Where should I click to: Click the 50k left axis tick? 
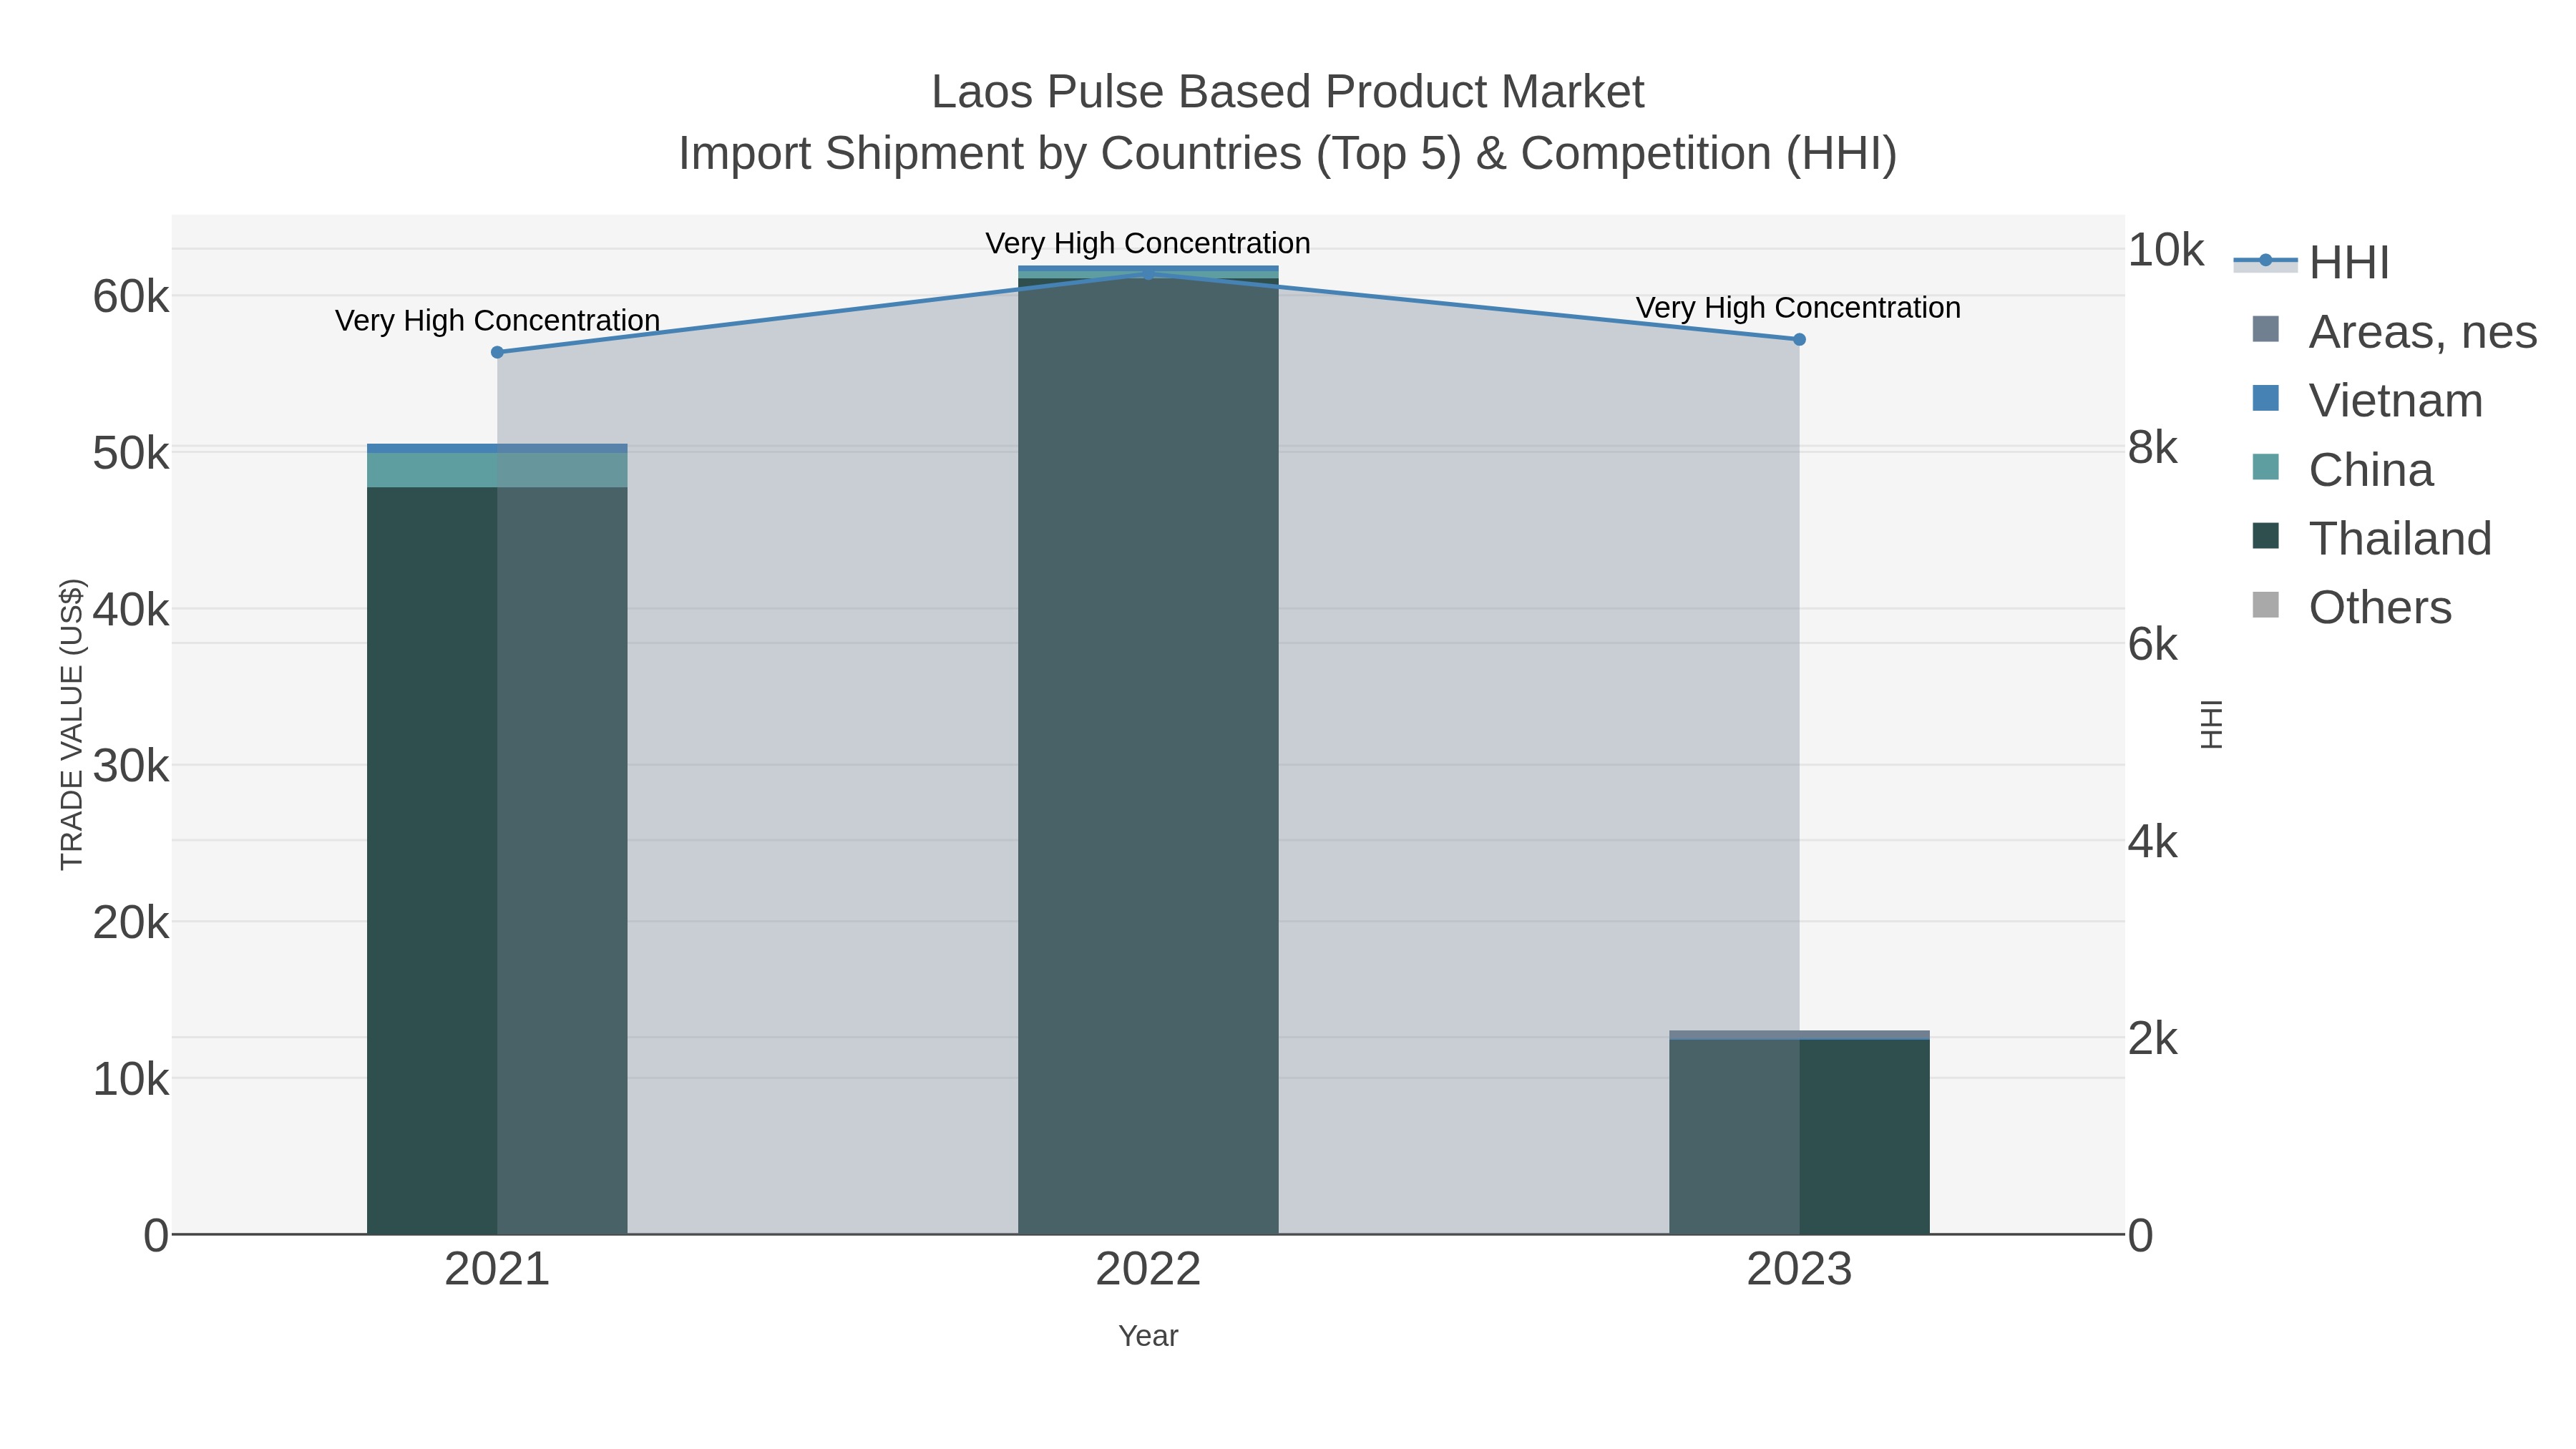[131, 454]
